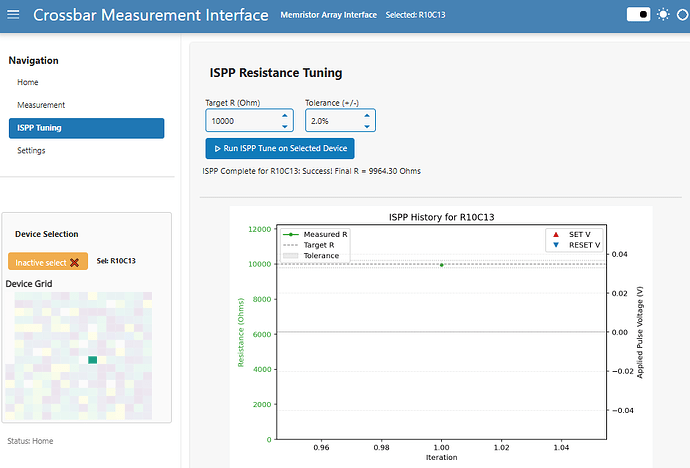Viewport: 690px width, 468px height.
Task: Click the 'Target R' legend entry
Action: point(309,245)
